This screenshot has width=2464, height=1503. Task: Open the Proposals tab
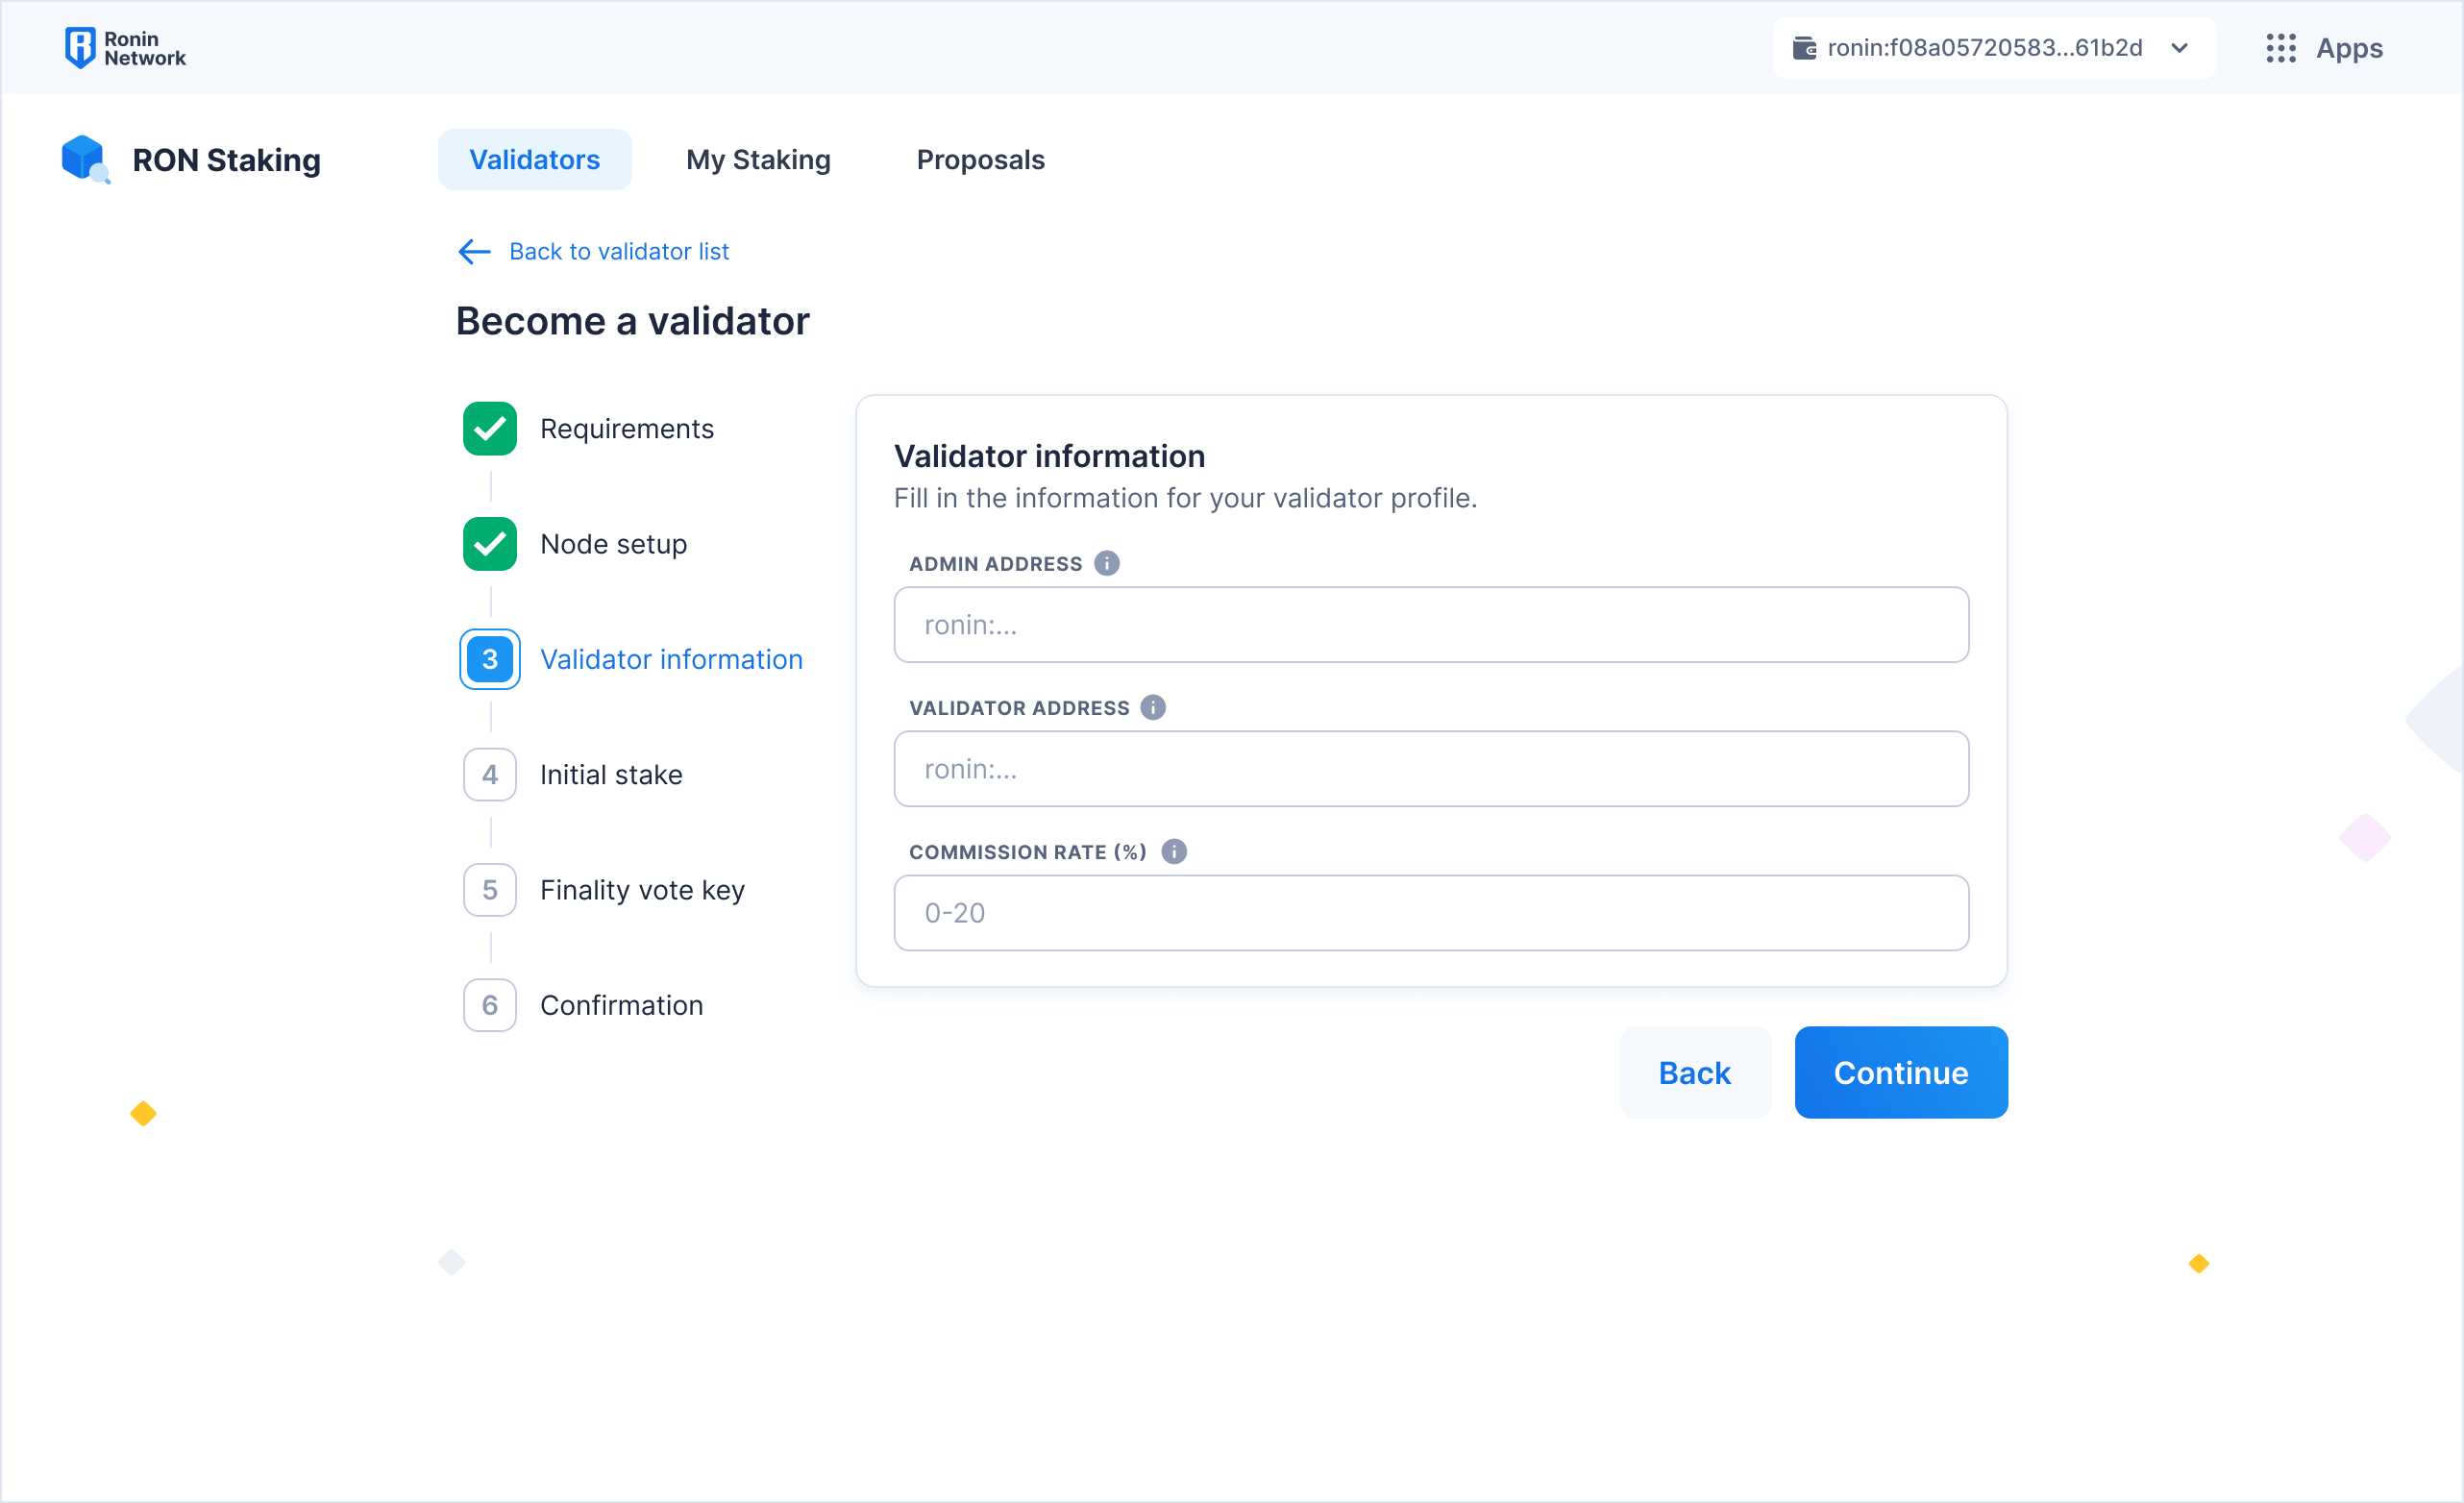(x=981, y=160)
